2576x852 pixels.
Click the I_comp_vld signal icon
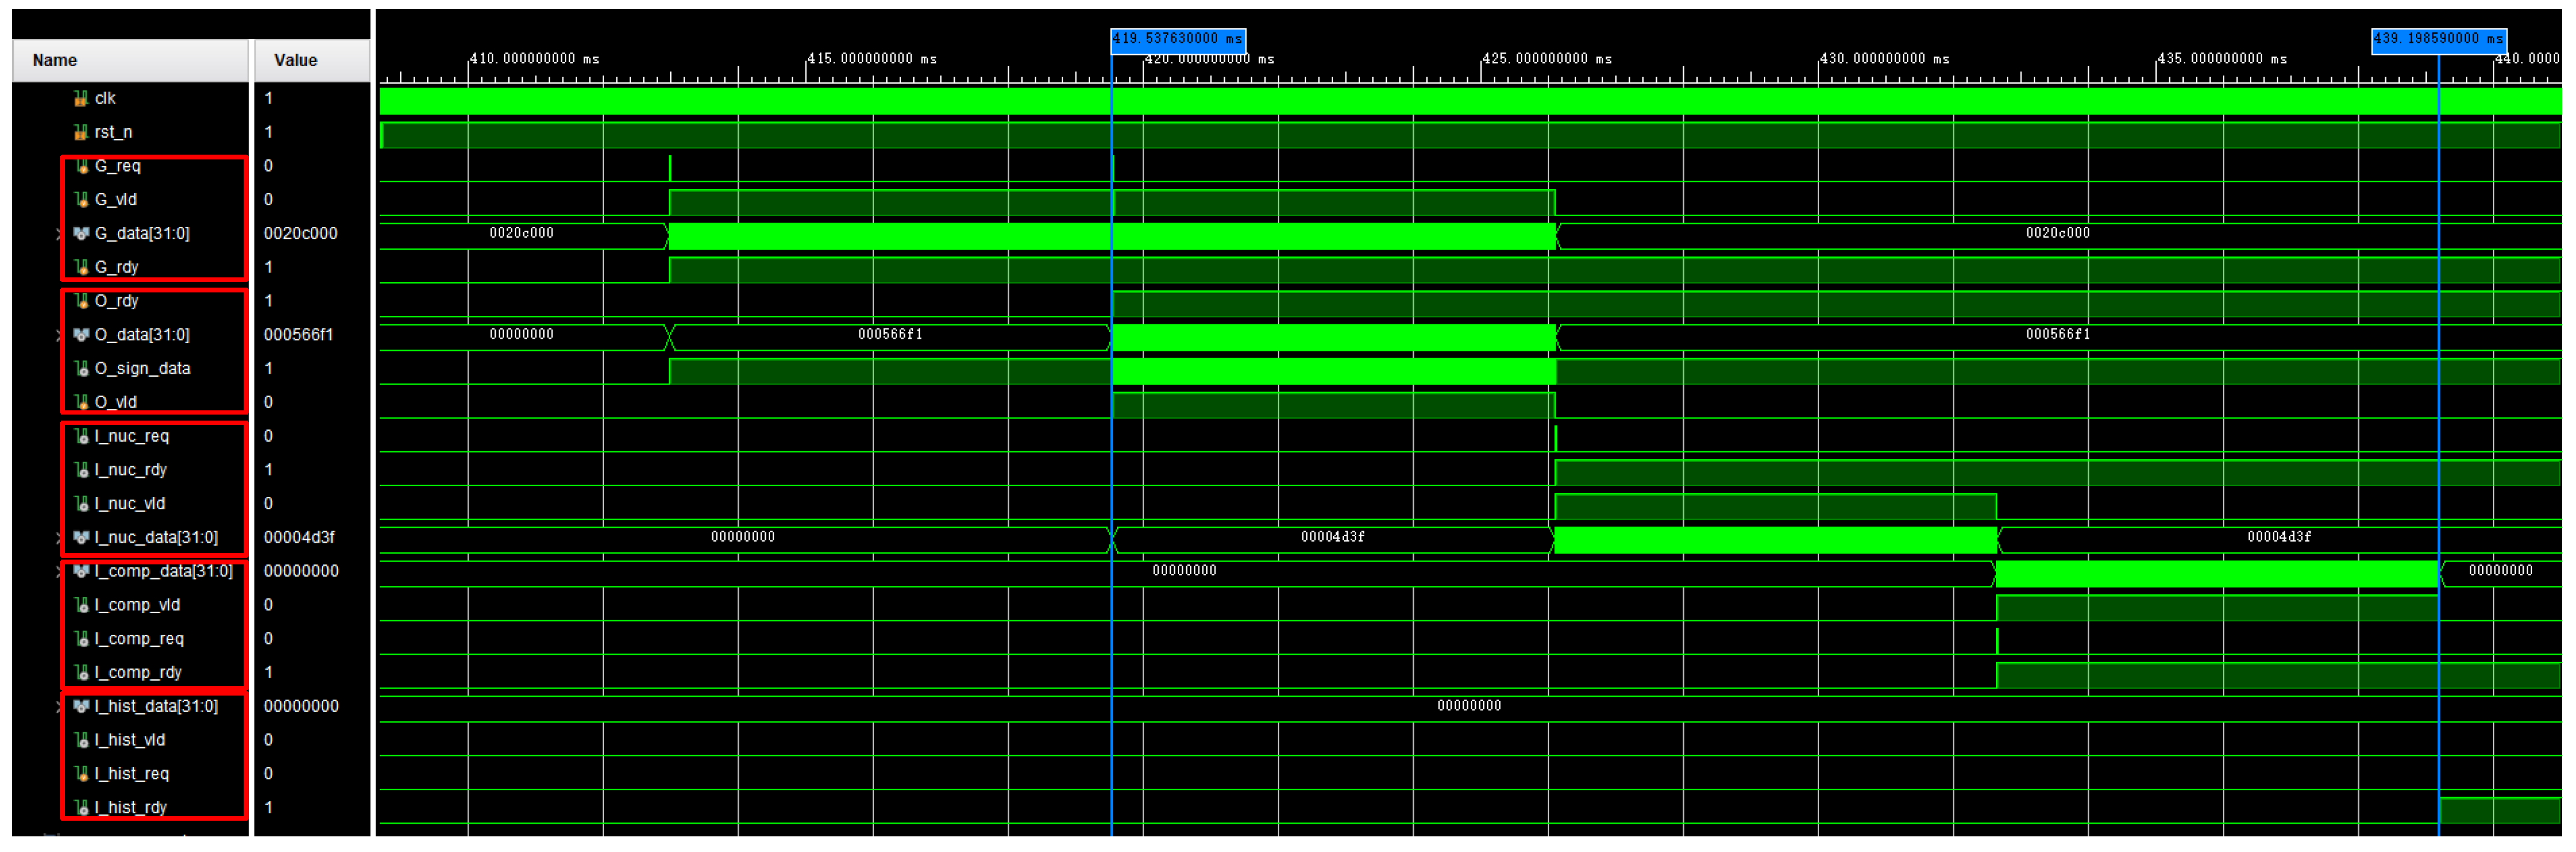point(81,605)
